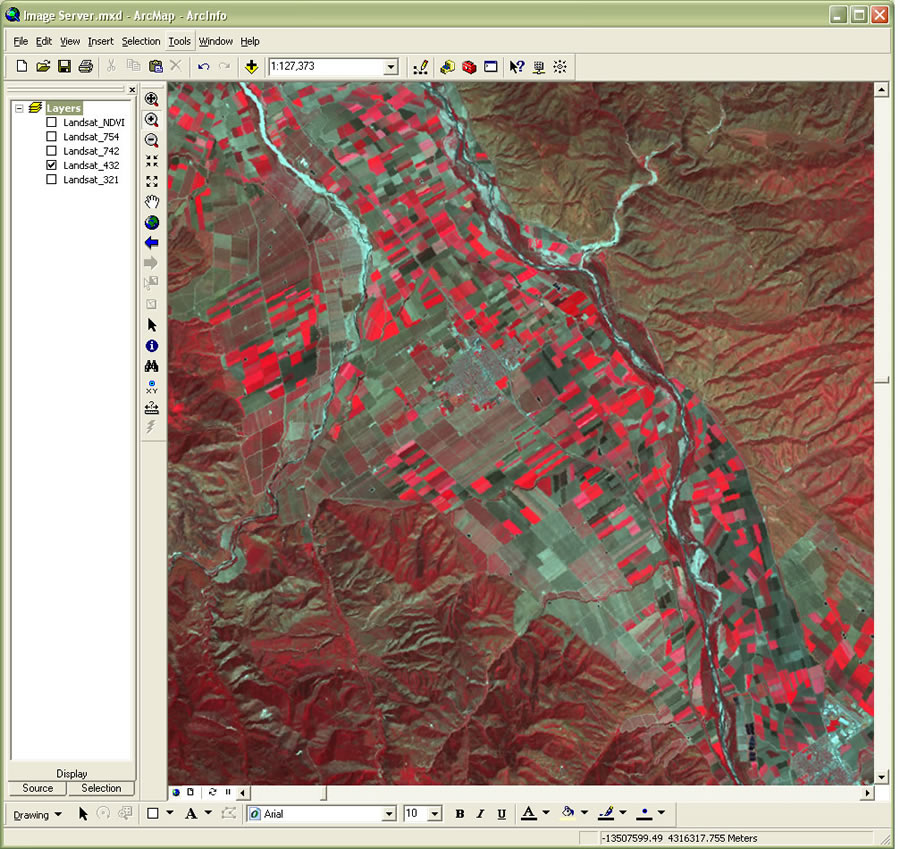The height and width of the screenshot is (849, 900).
Task: Zoom to Full Extent globe
Action: [152, 223]
